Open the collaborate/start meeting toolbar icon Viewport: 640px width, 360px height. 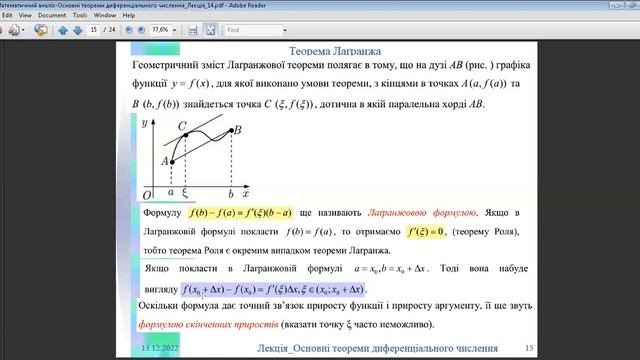(x=40, y=30)
